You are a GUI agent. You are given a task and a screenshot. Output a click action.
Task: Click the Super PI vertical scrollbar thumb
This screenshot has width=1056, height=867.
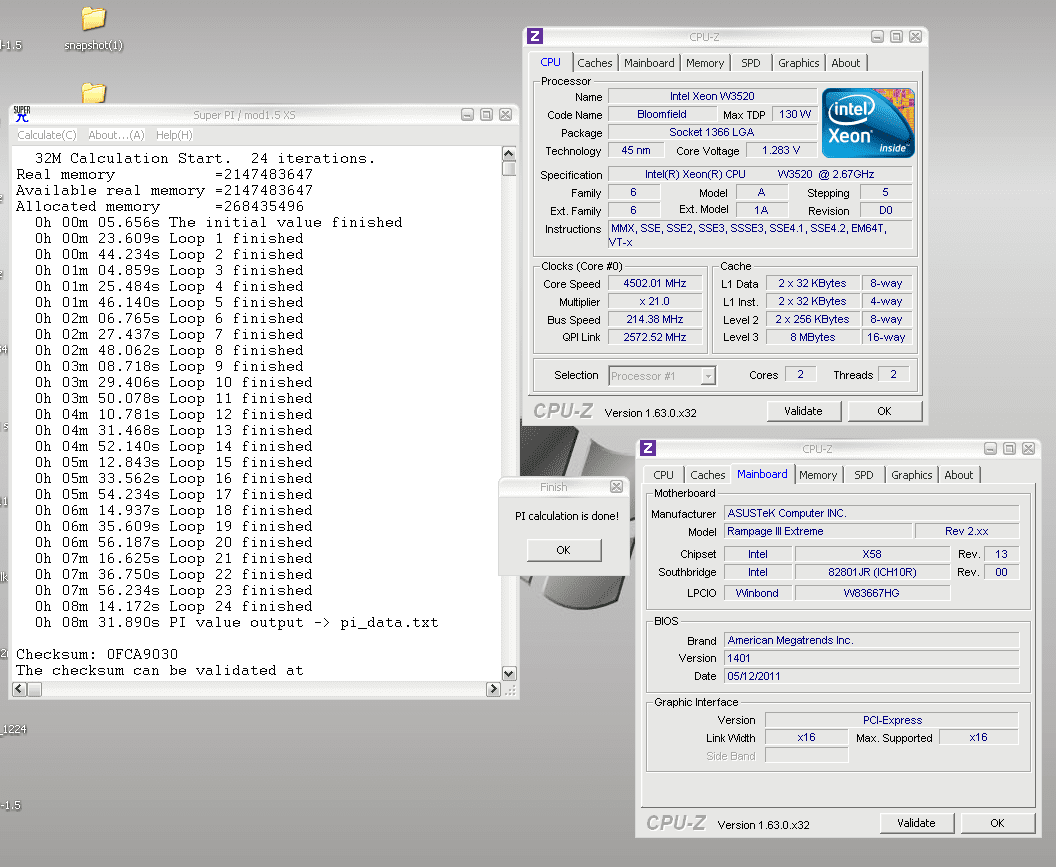(509, 168)
